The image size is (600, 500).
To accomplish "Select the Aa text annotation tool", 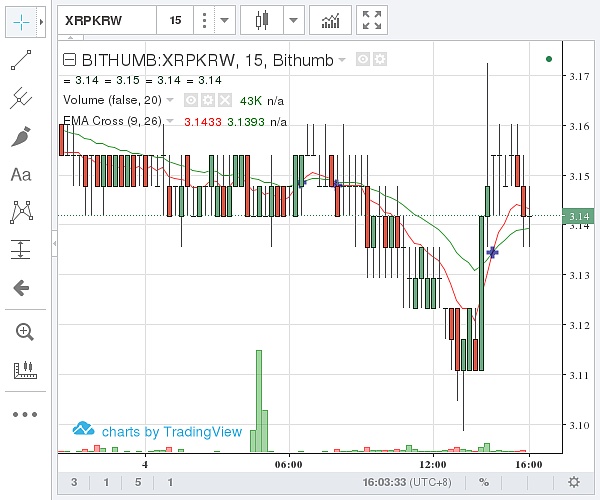I will tap(21, 174).
